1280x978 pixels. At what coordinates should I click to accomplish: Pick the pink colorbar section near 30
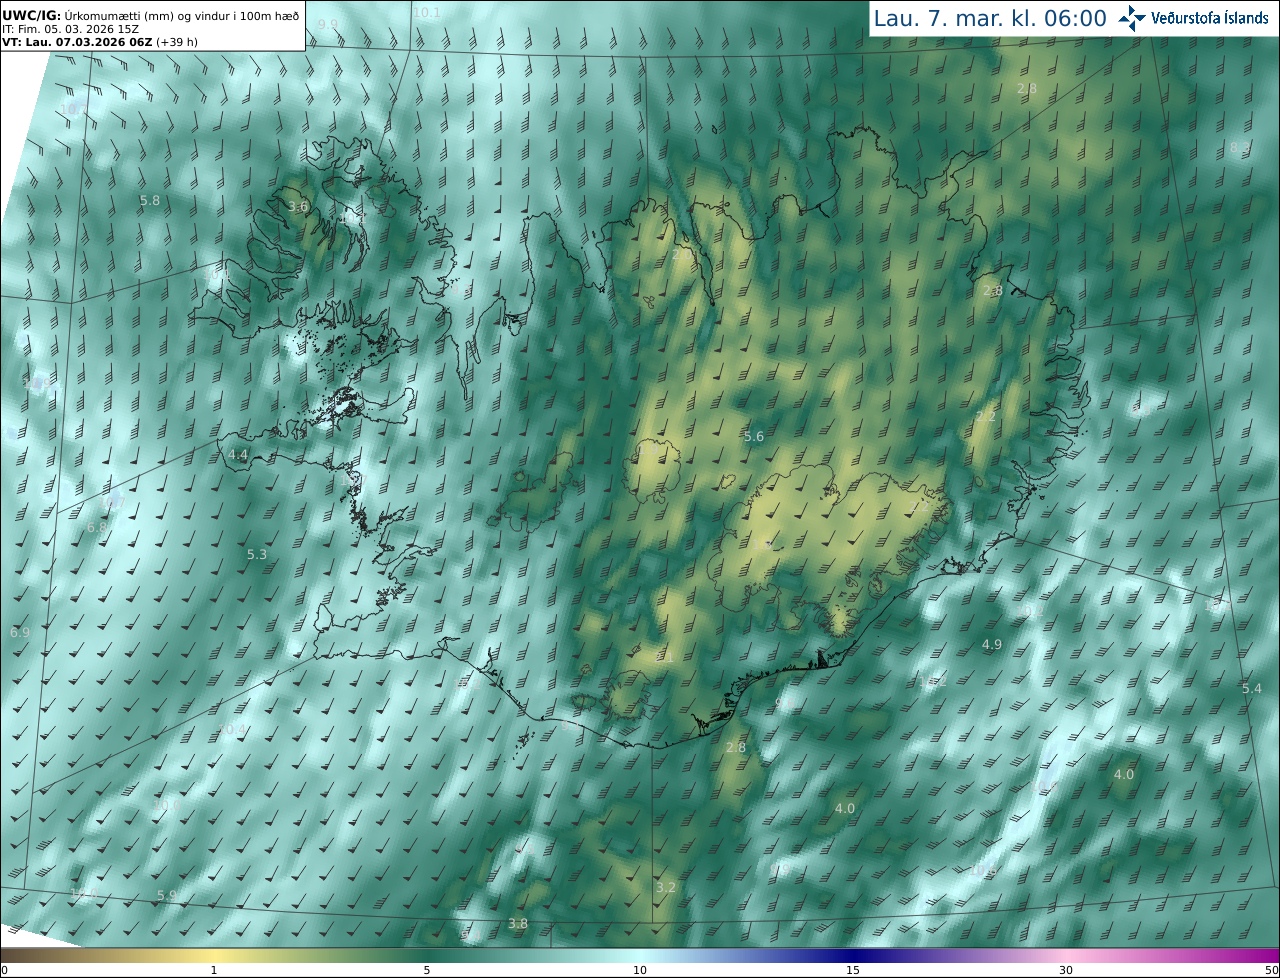pyautogui.click(x=1066, y=955)
